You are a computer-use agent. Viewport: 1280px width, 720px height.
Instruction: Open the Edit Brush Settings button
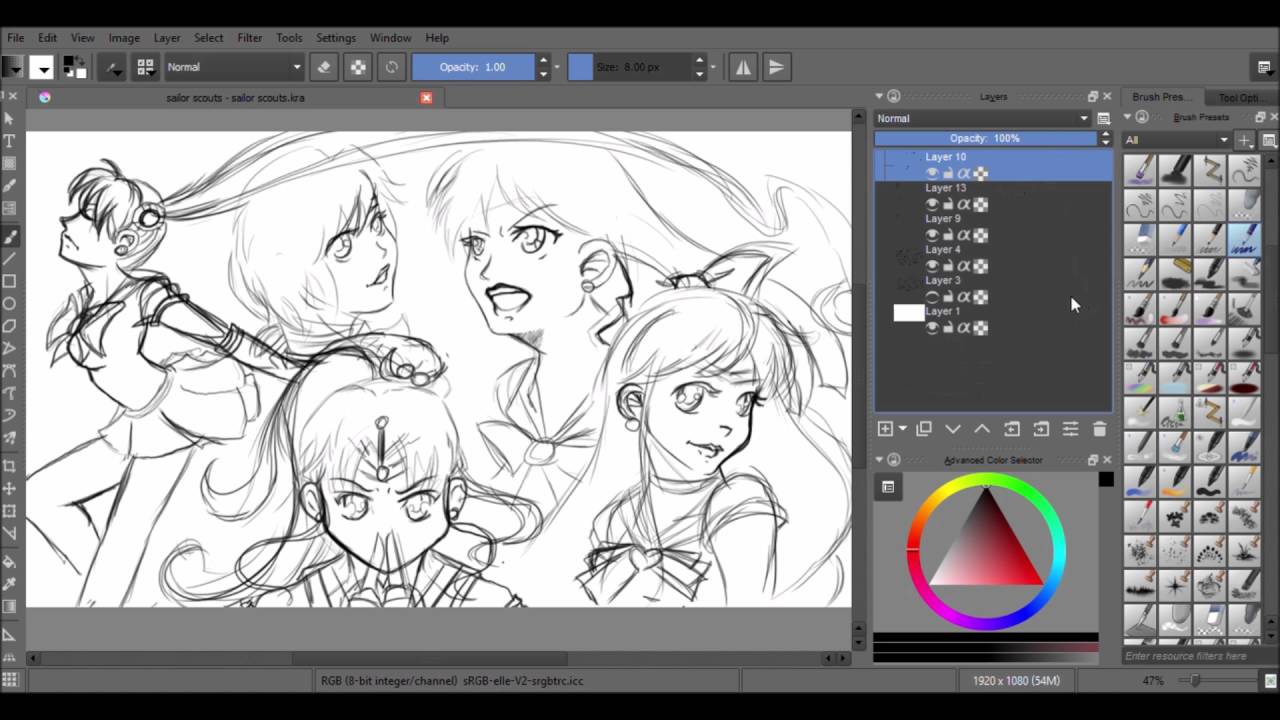[x=113, y=67]
